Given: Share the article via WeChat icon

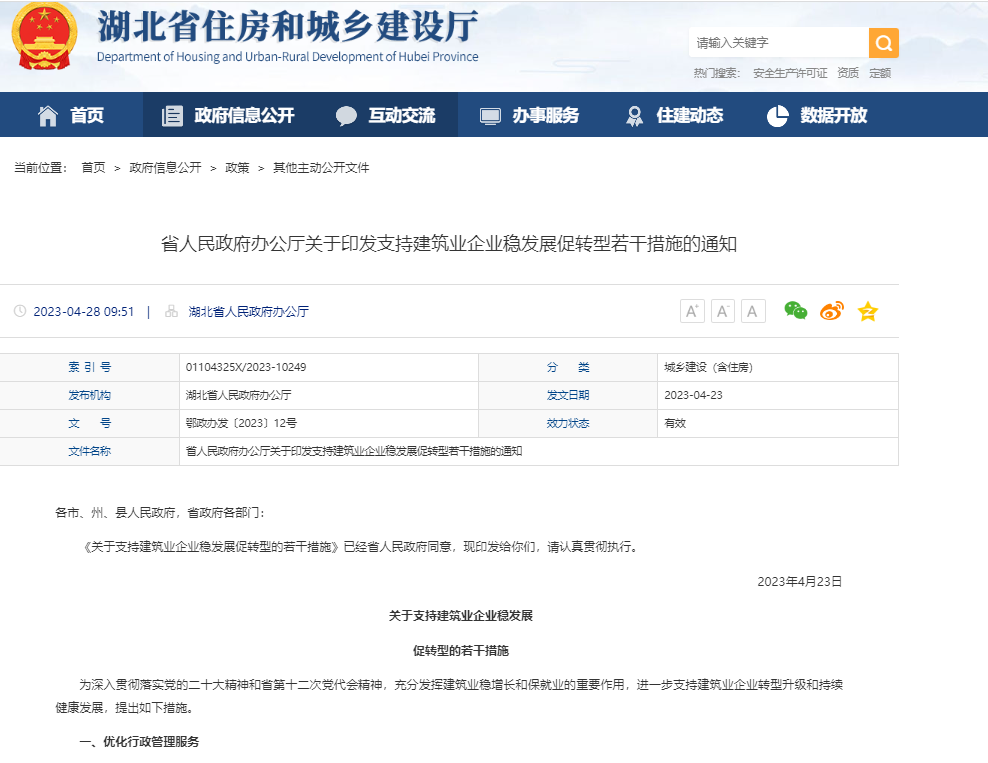Looking at the screenshot, I should tap(795, 311).
